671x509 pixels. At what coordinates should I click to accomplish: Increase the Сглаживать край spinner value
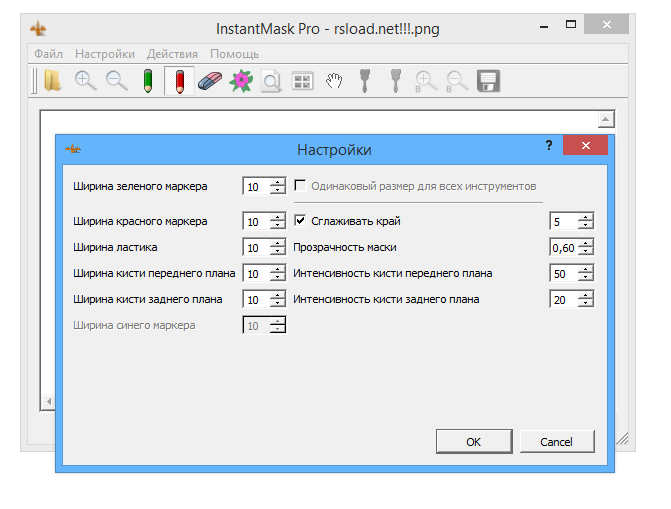585,217
